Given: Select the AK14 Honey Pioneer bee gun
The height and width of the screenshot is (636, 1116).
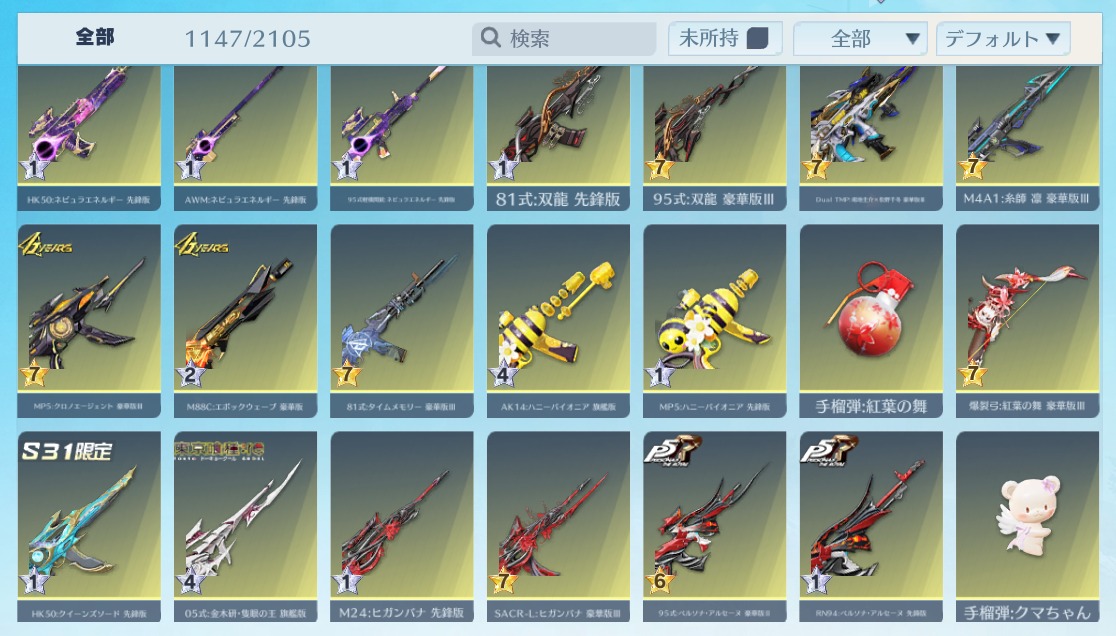Looking at the screenshot, I should click(x=558, y=321).
